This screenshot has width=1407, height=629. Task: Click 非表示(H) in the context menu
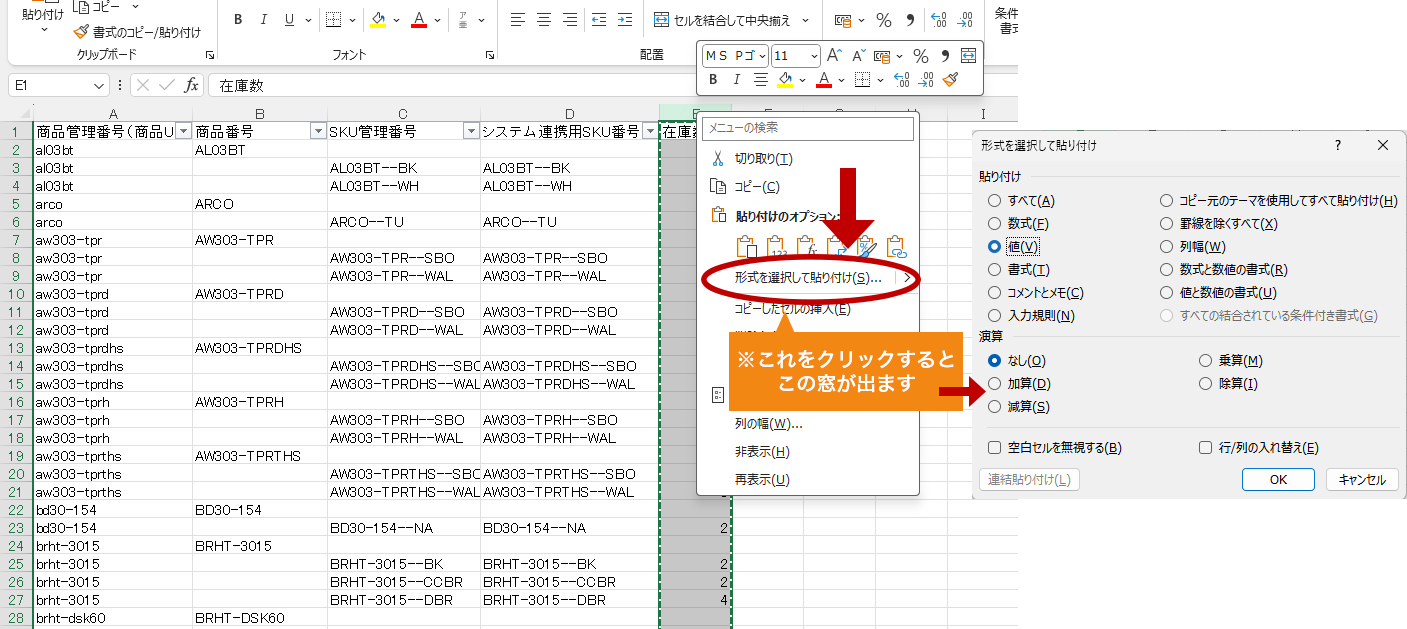click(x=762, y=452)
